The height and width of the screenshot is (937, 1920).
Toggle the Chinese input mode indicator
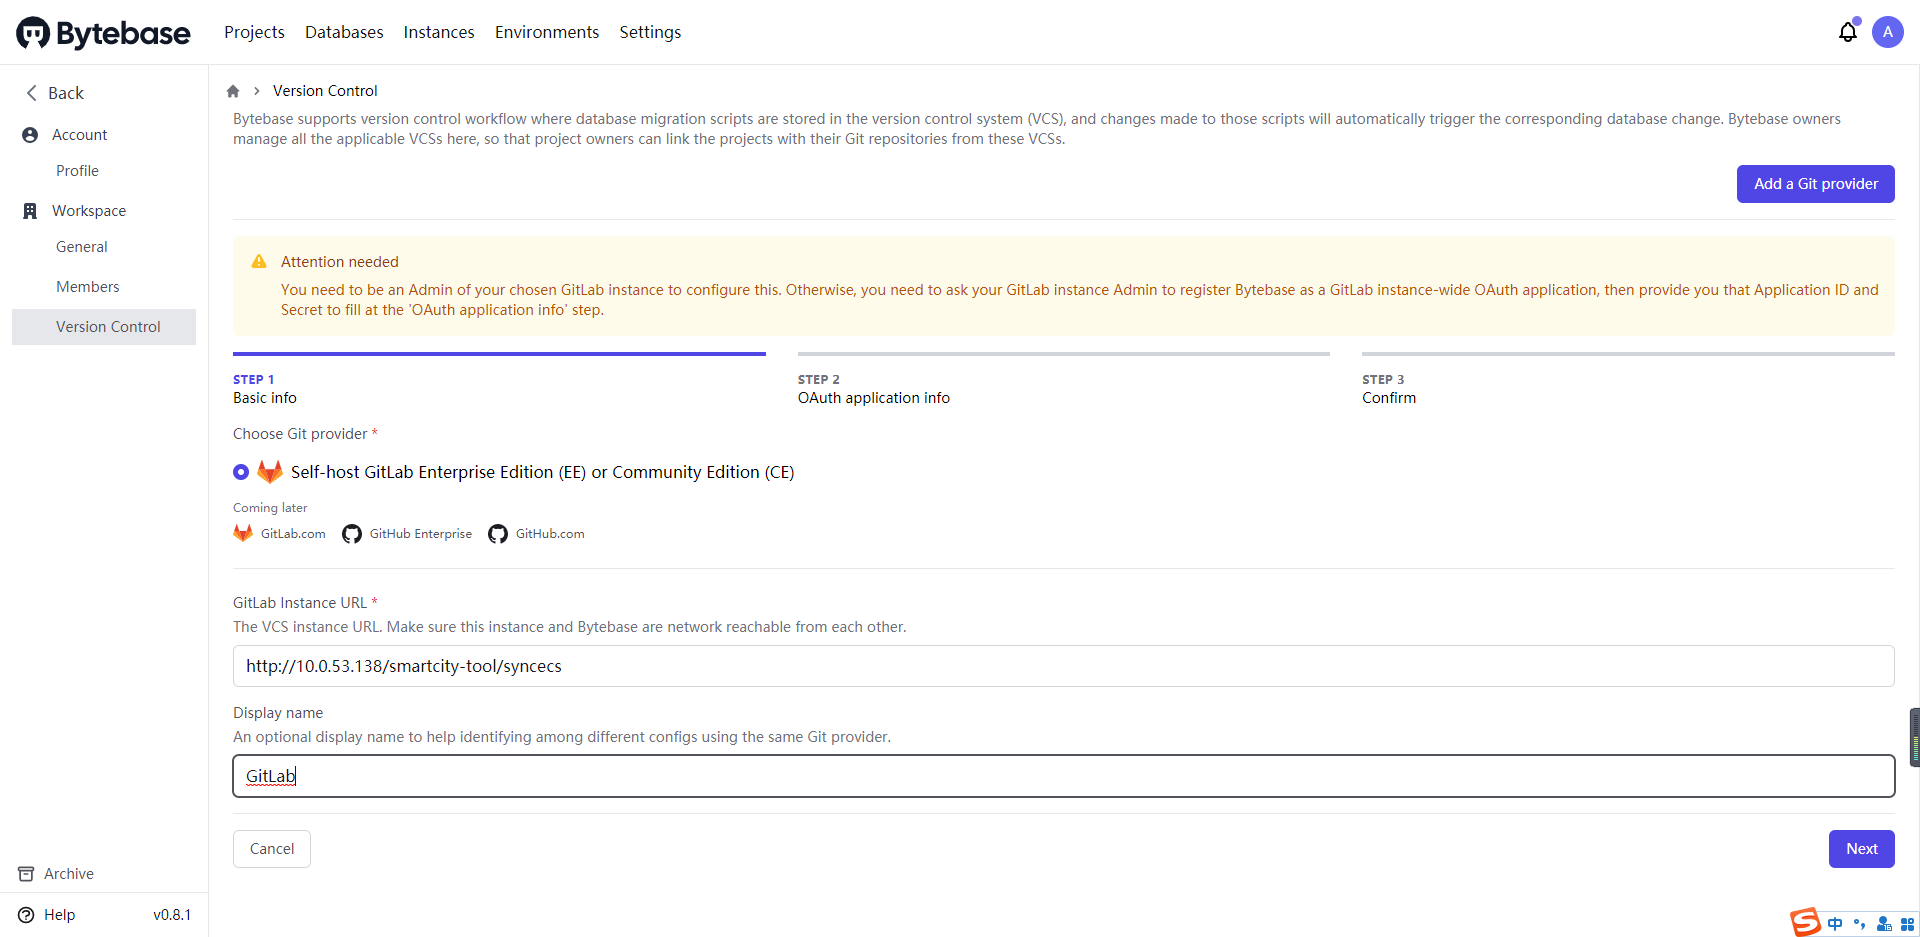tap(1835, 924)
